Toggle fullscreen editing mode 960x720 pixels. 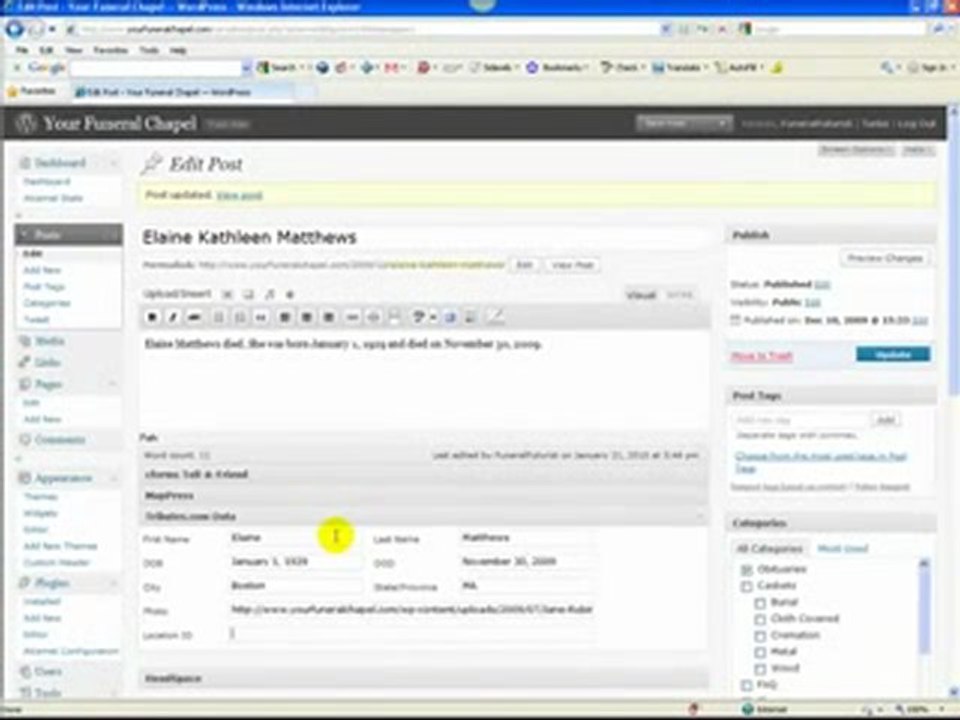click(x=451, y=317)
